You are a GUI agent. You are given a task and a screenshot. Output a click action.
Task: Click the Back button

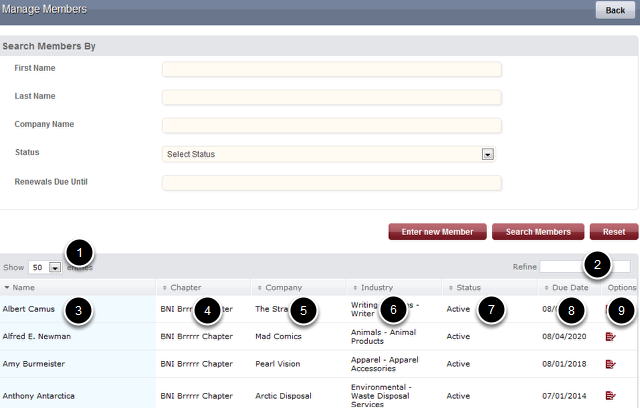[x=614, y=10]
